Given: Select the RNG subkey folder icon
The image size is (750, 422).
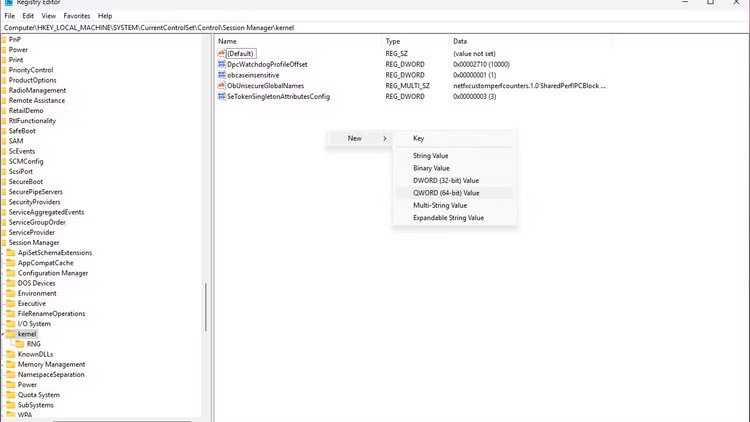Looking at the screenshot, I should coord(20,344).
